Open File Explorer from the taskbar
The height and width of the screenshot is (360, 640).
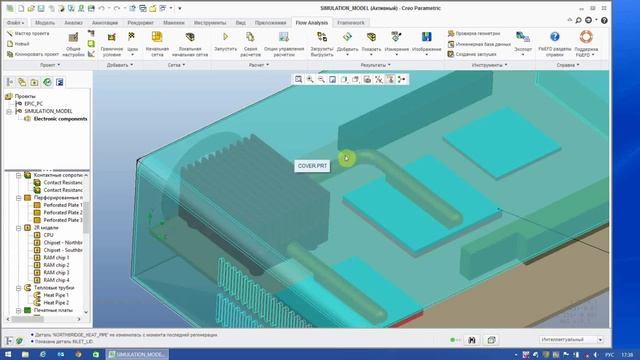[x=25, y=354]
